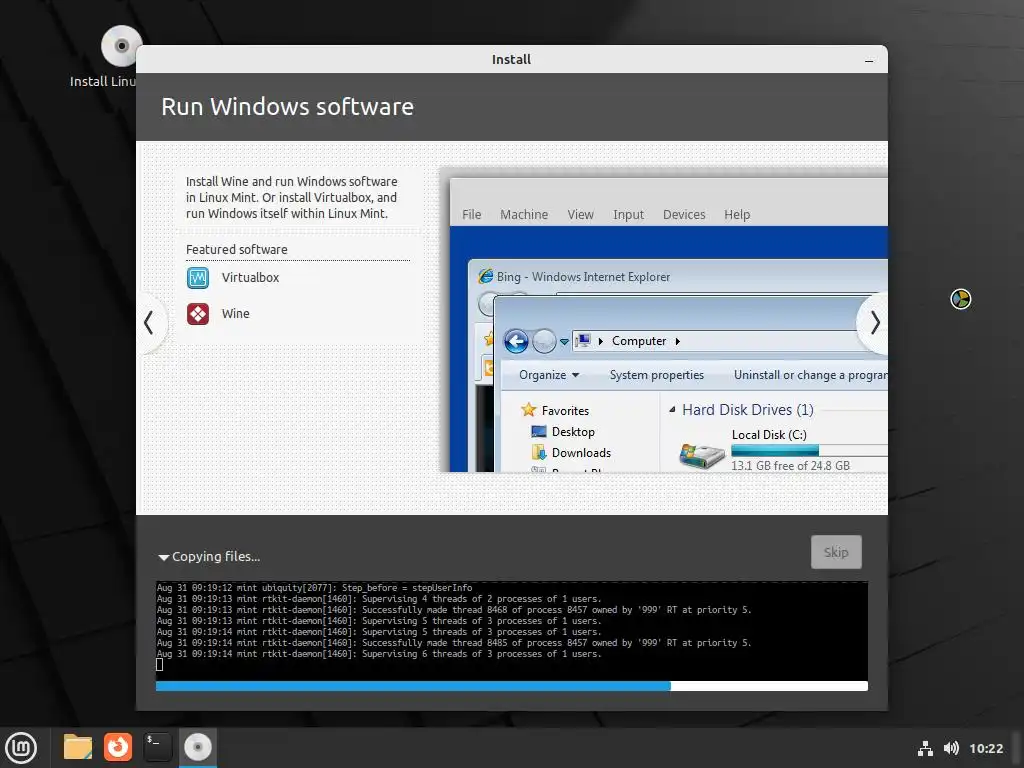Collapse Hard Disk Drives group
Screen dimensions: 1024x768
[x=672, y=409]
